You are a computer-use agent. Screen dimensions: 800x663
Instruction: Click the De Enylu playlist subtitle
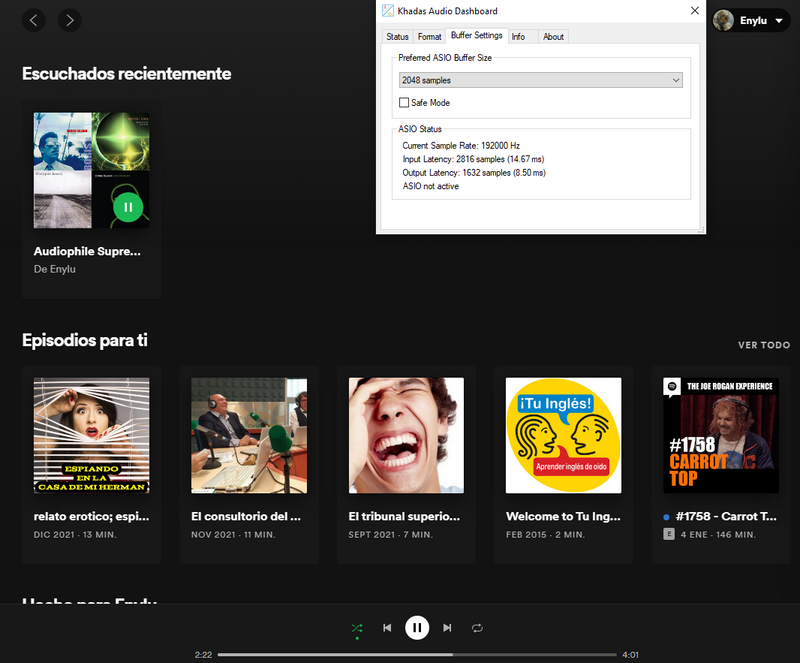[x=55, y=269]
